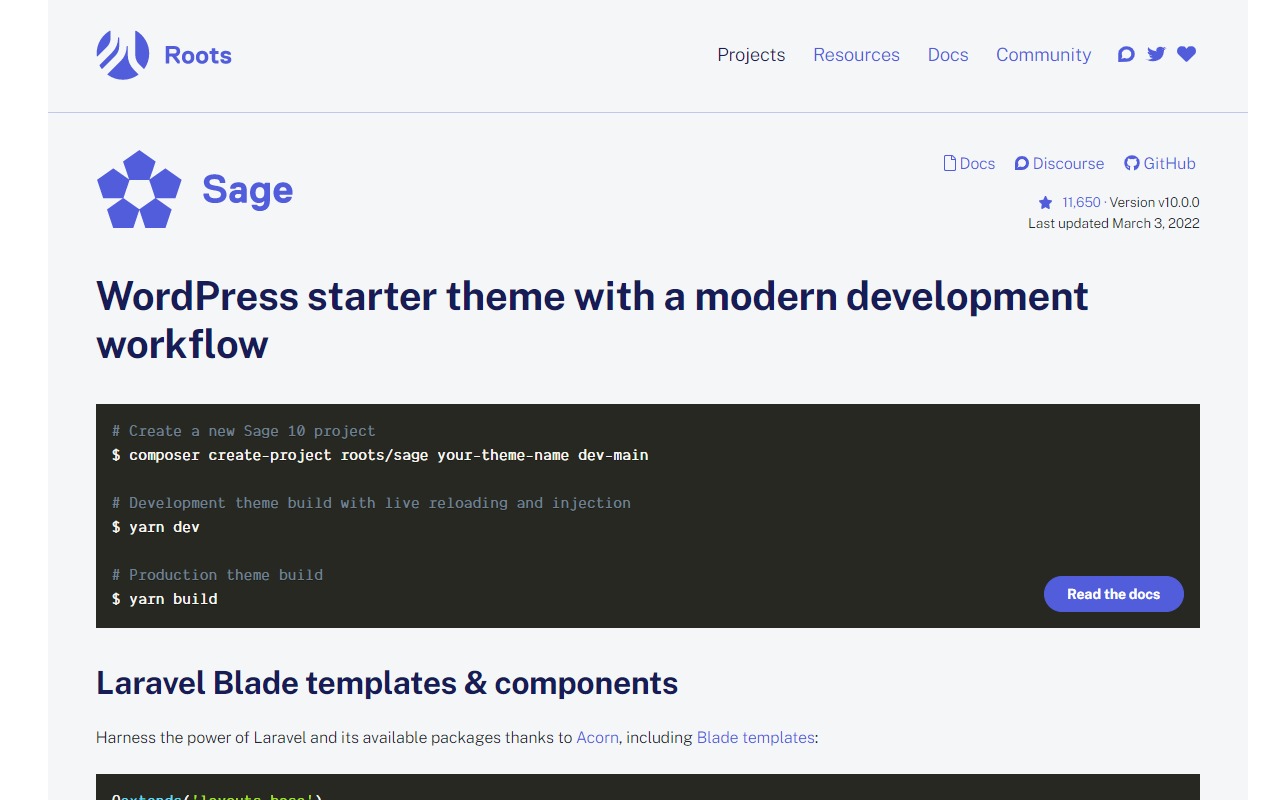The image size is (1280, 800).
Task: Click the star icon beside 11,650
Action: 1045,202
